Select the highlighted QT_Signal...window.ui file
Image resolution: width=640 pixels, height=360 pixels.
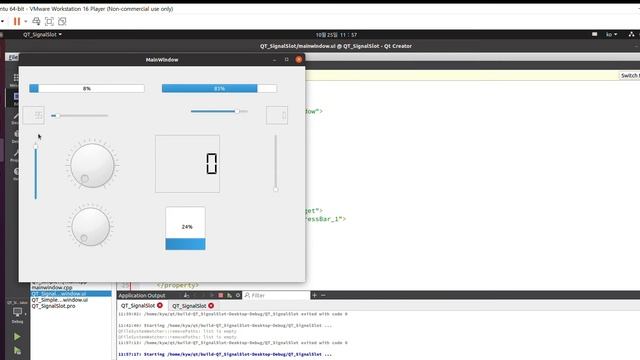(71, 293)
